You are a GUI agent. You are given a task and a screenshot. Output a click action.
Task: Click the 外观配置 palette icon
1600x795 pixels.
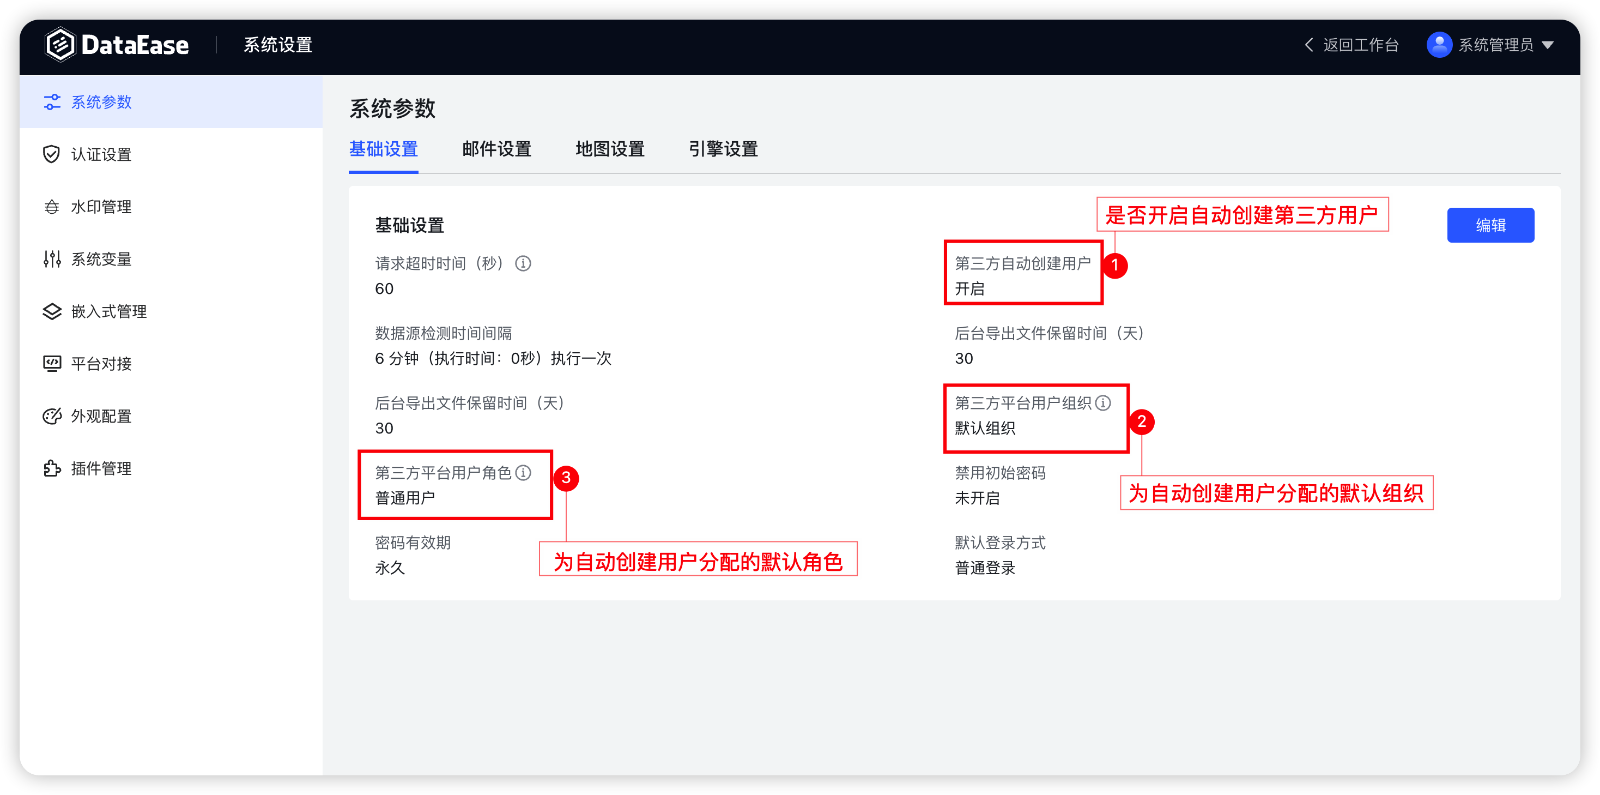(52, 416)
